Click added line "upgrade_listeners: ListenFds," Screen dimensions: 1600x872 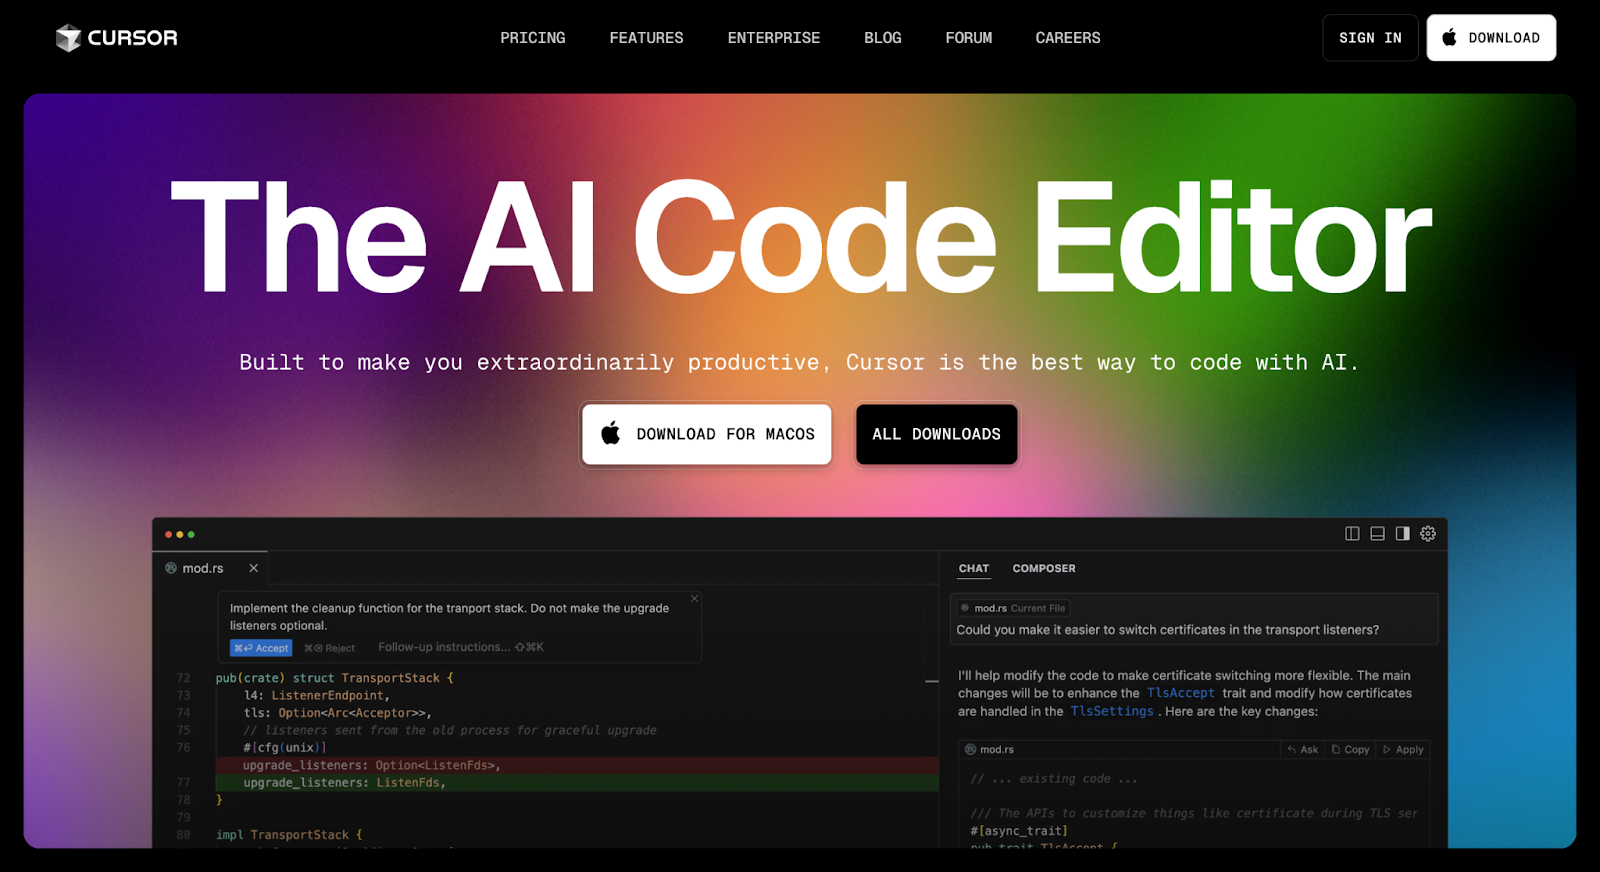pos(345,783)
